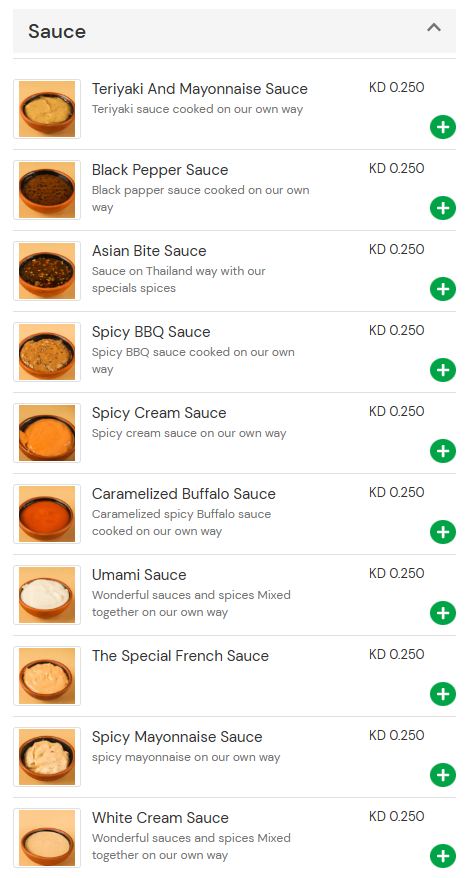Select the White Cream Sauce title
The width and height of the screenshot is (473, 878).
(160, 818)
